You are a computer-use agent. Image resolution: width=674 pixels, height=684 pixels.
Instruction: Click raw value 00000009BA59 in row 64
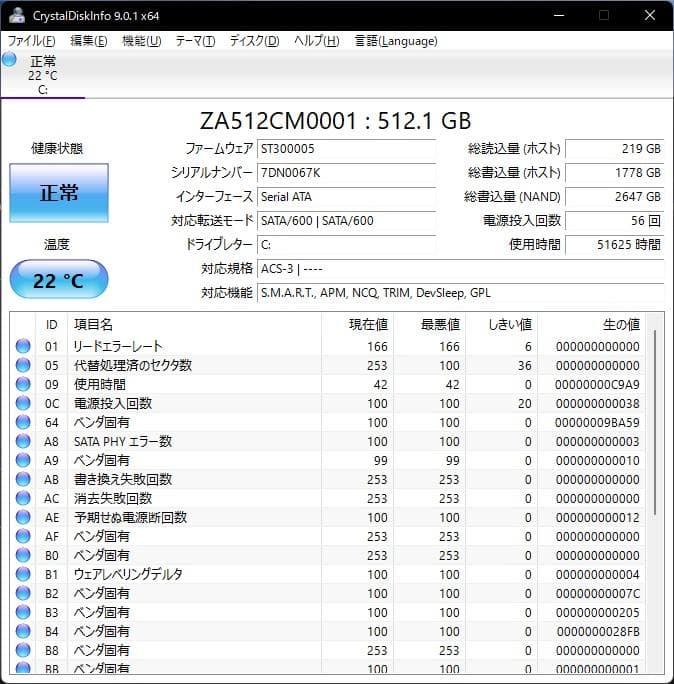(x=597, y=423)
